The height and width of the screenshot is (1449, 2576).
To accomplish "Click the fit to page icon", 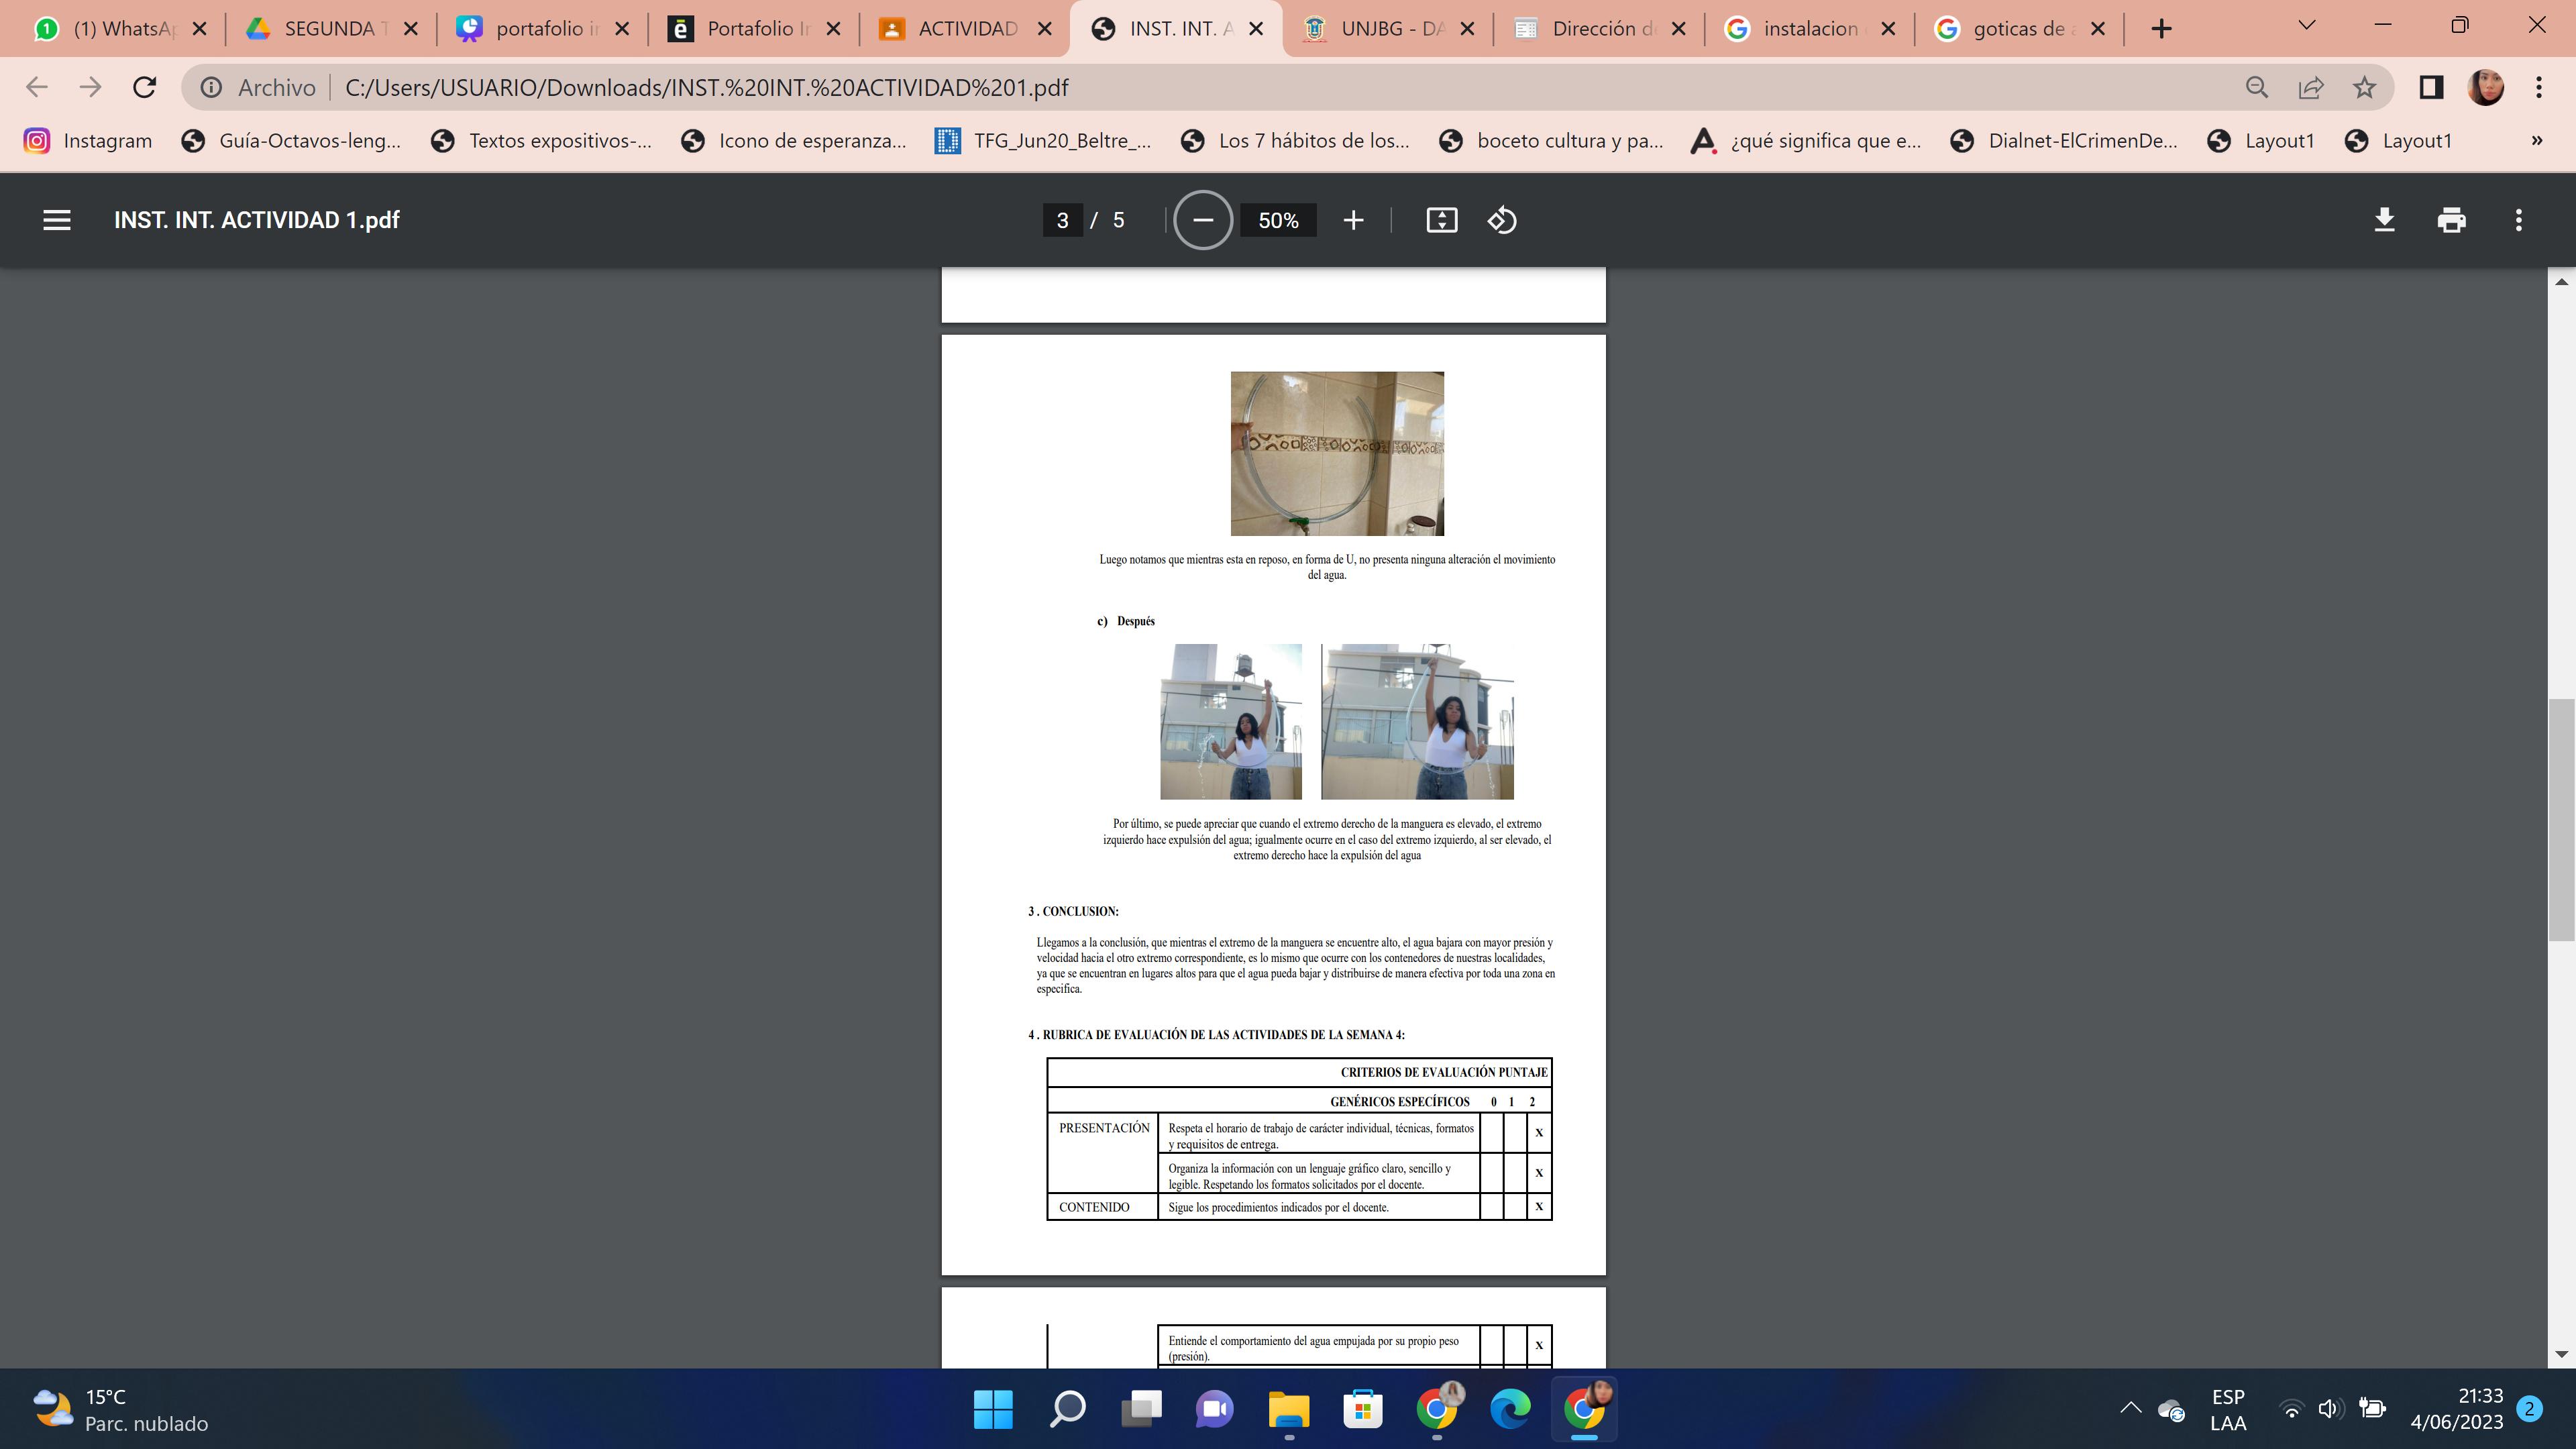I will coord(1441,220).
